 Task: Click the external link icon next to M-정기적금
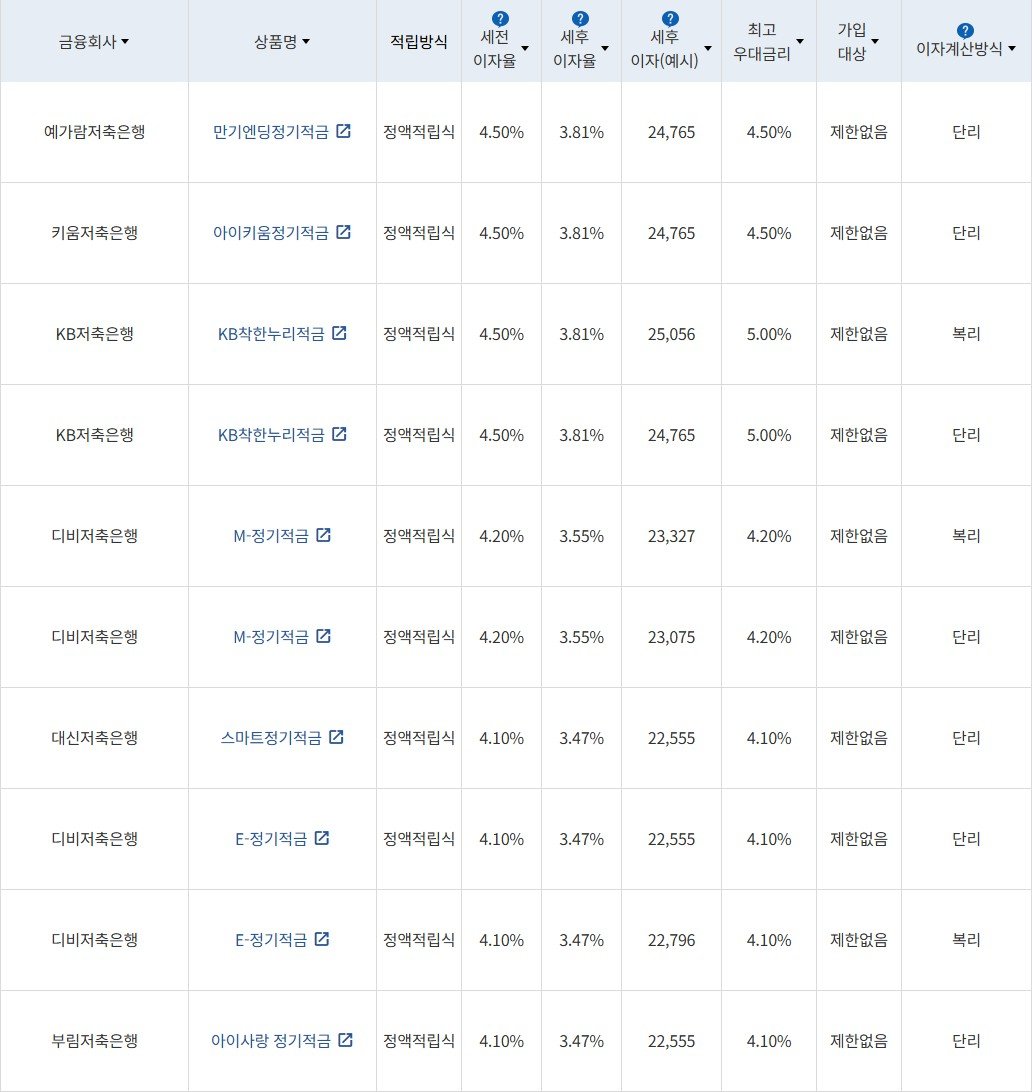click(323, 535)
